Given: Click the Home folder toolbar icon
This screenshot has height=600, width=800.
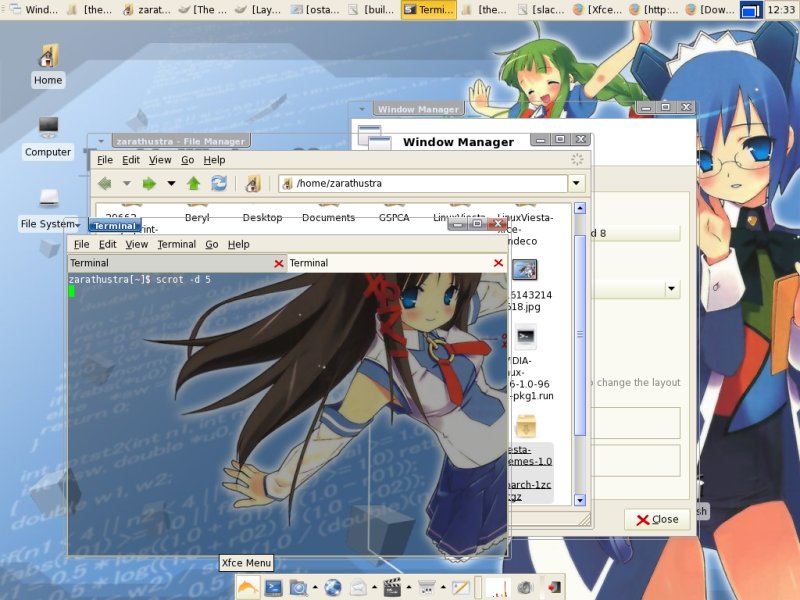Looking at the screenshot, I should click(253, 184).
